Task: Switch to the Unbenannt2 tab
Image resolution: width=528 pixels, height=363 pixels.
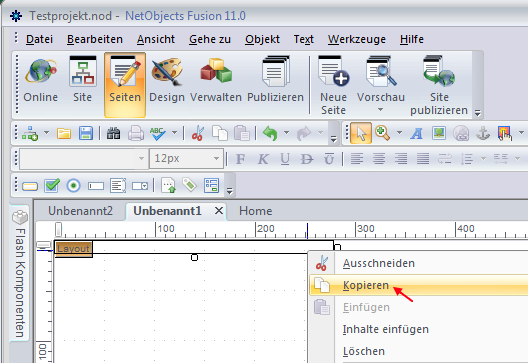Action: click(x=80, y=211)
